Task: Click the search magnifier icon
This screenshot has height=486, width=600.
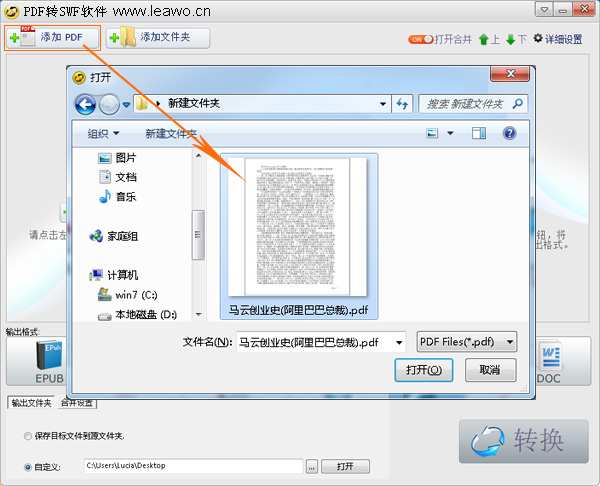Action: [x=517, y=103]
